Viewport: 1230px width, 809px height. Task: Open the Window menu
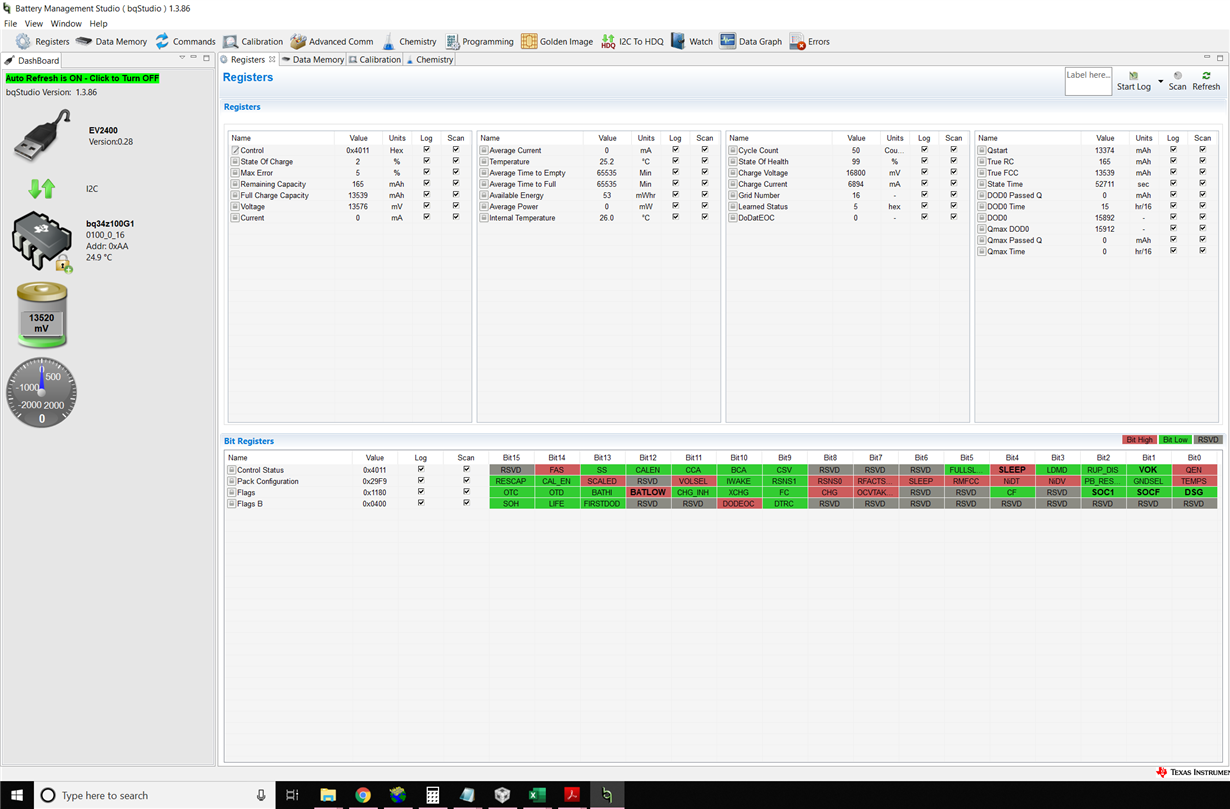tap(66, 23)
